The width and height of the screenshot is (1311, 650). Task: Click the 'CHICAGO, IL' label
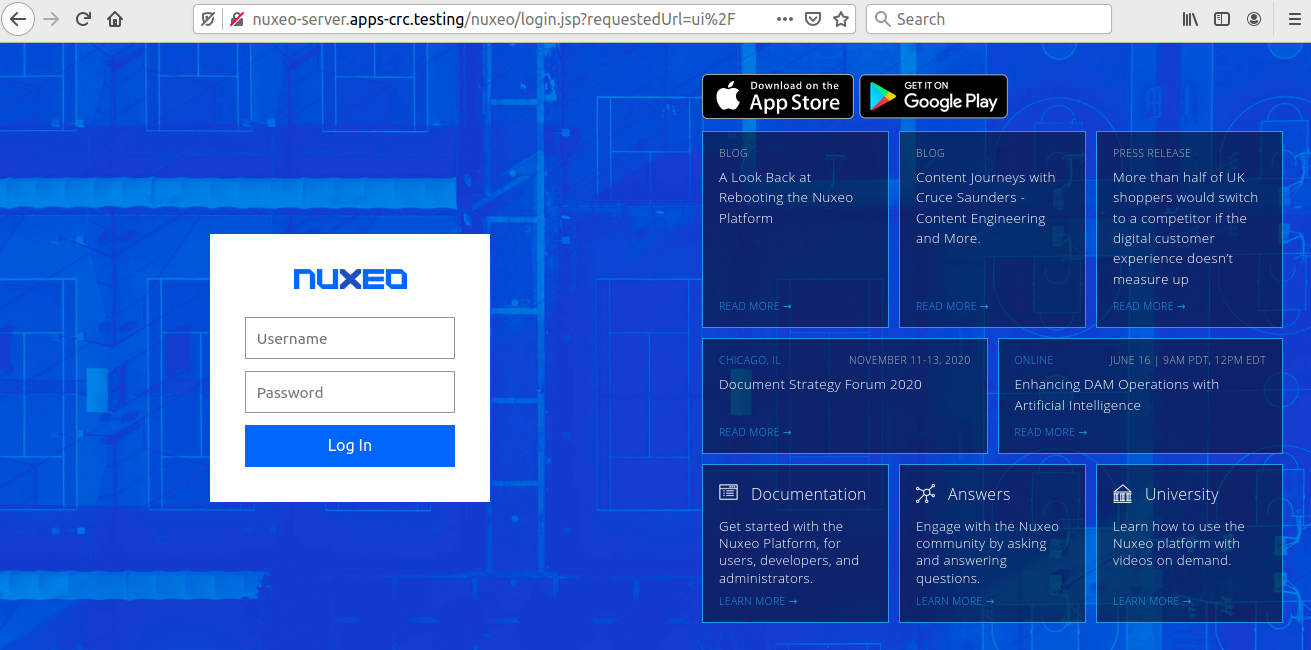pyautogui.click(x=750, y=360)
